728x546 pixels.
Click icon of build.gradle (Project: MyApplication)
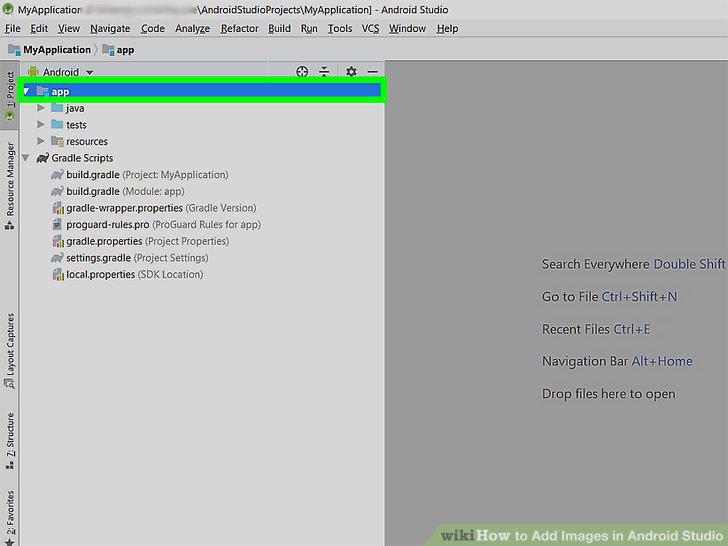click(x=57, y=175)
